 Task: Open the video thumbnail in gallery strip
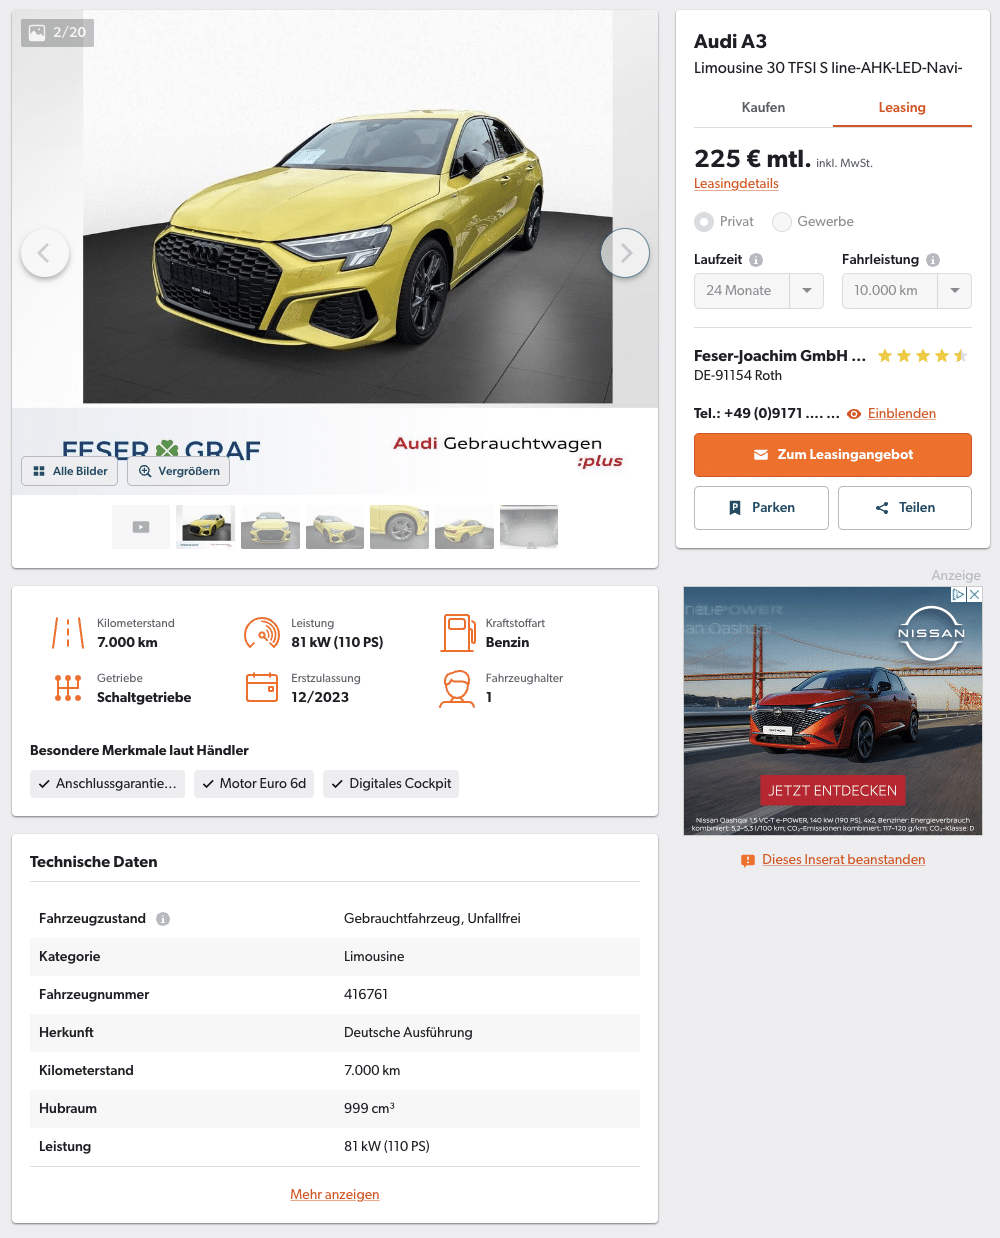click(x=141, y=527)
